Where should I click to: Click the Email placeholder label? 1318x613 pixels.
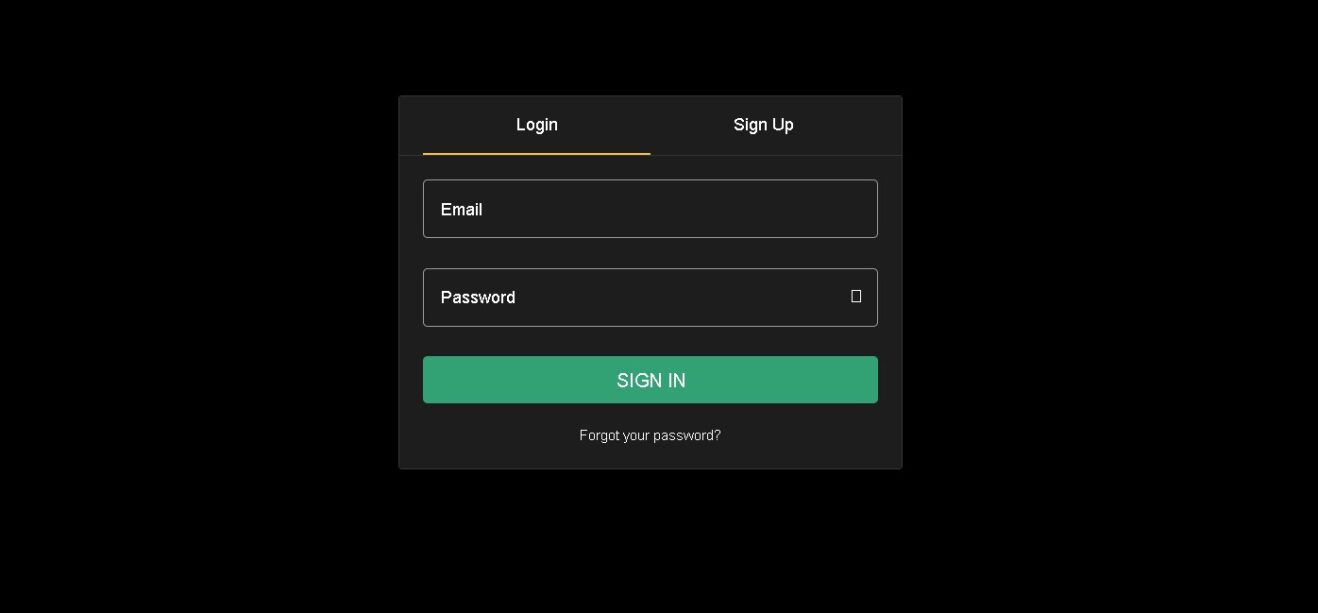click(462, 209)
